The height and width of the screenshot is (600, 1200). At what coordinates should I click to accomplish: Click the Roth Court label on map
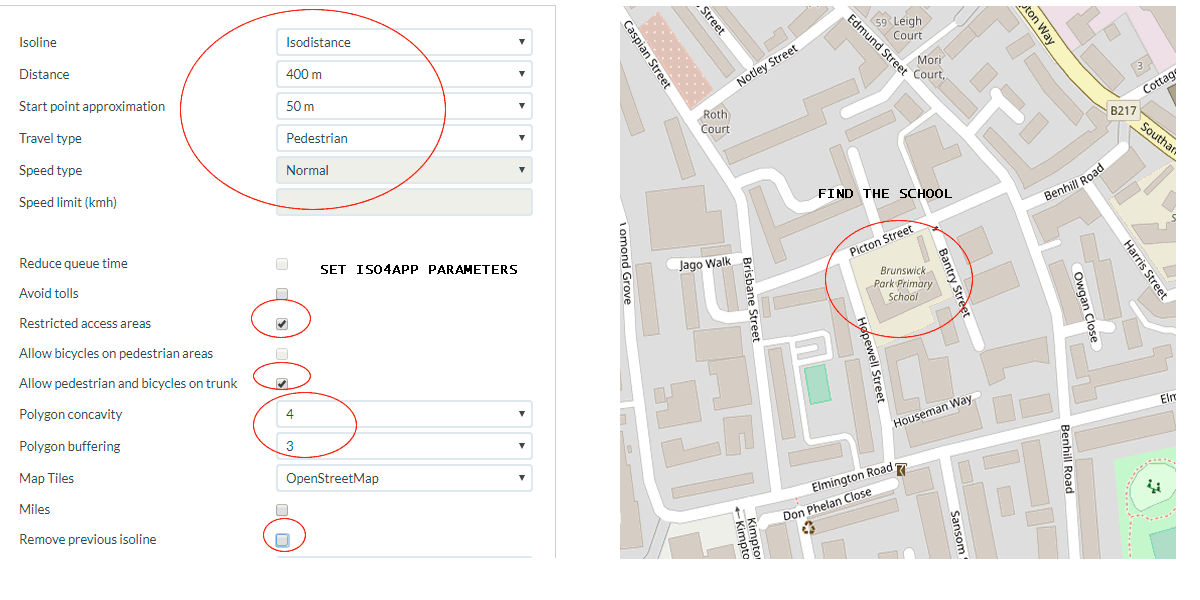715,122
